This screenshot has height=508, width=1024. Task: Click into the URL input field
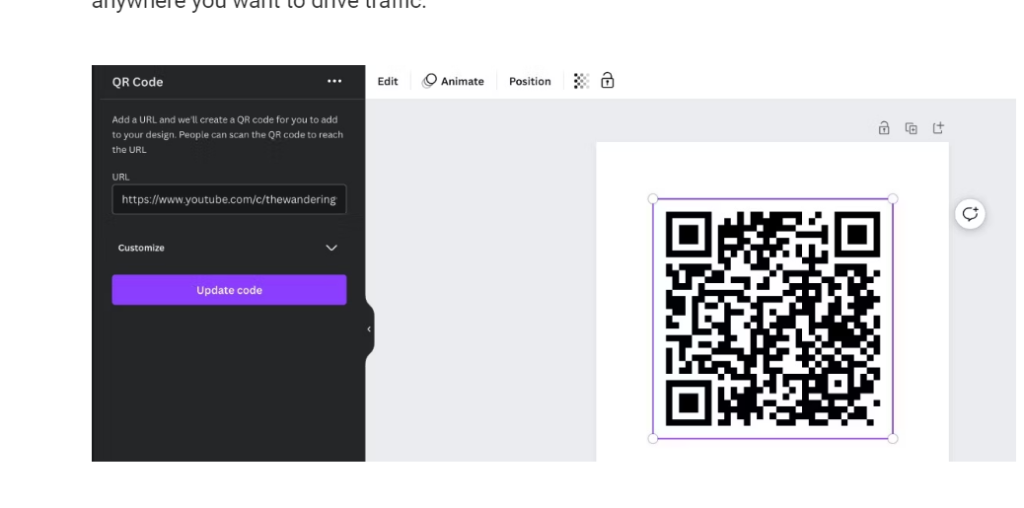point(229,199)
